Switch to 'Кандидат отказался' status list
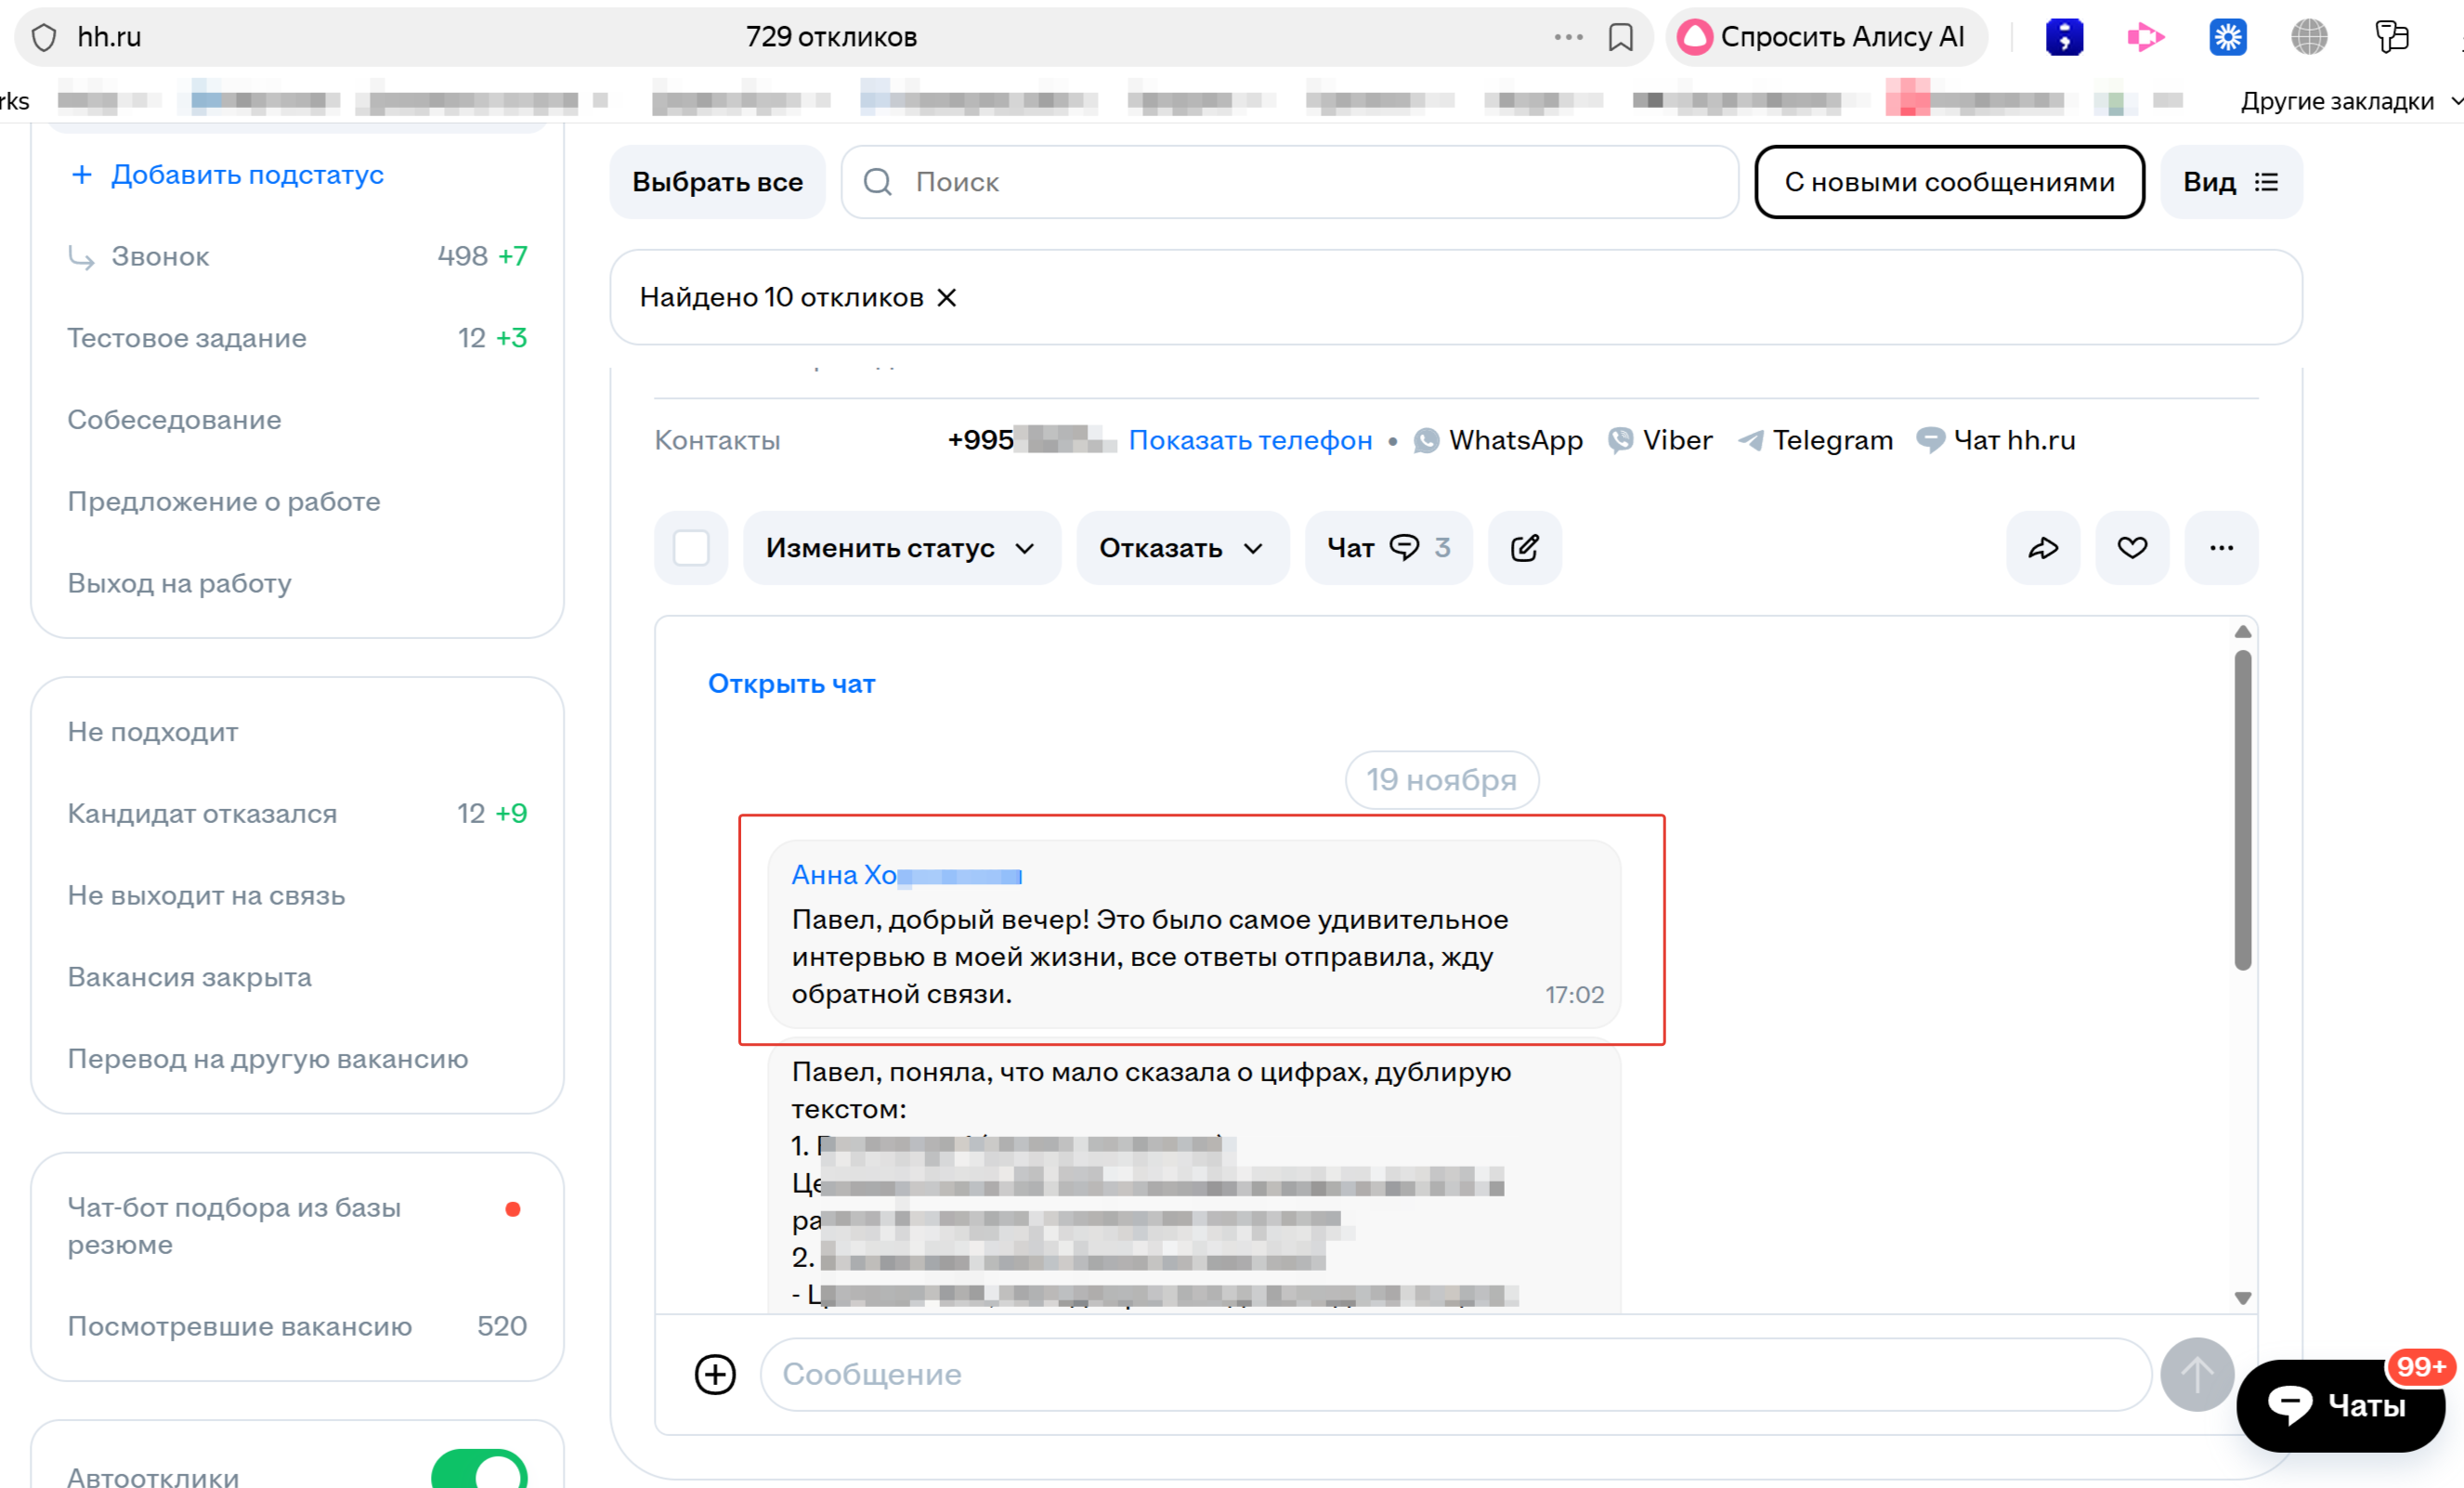The width and height of the screenshot is (2464, 1488). [x=202, y=814]
